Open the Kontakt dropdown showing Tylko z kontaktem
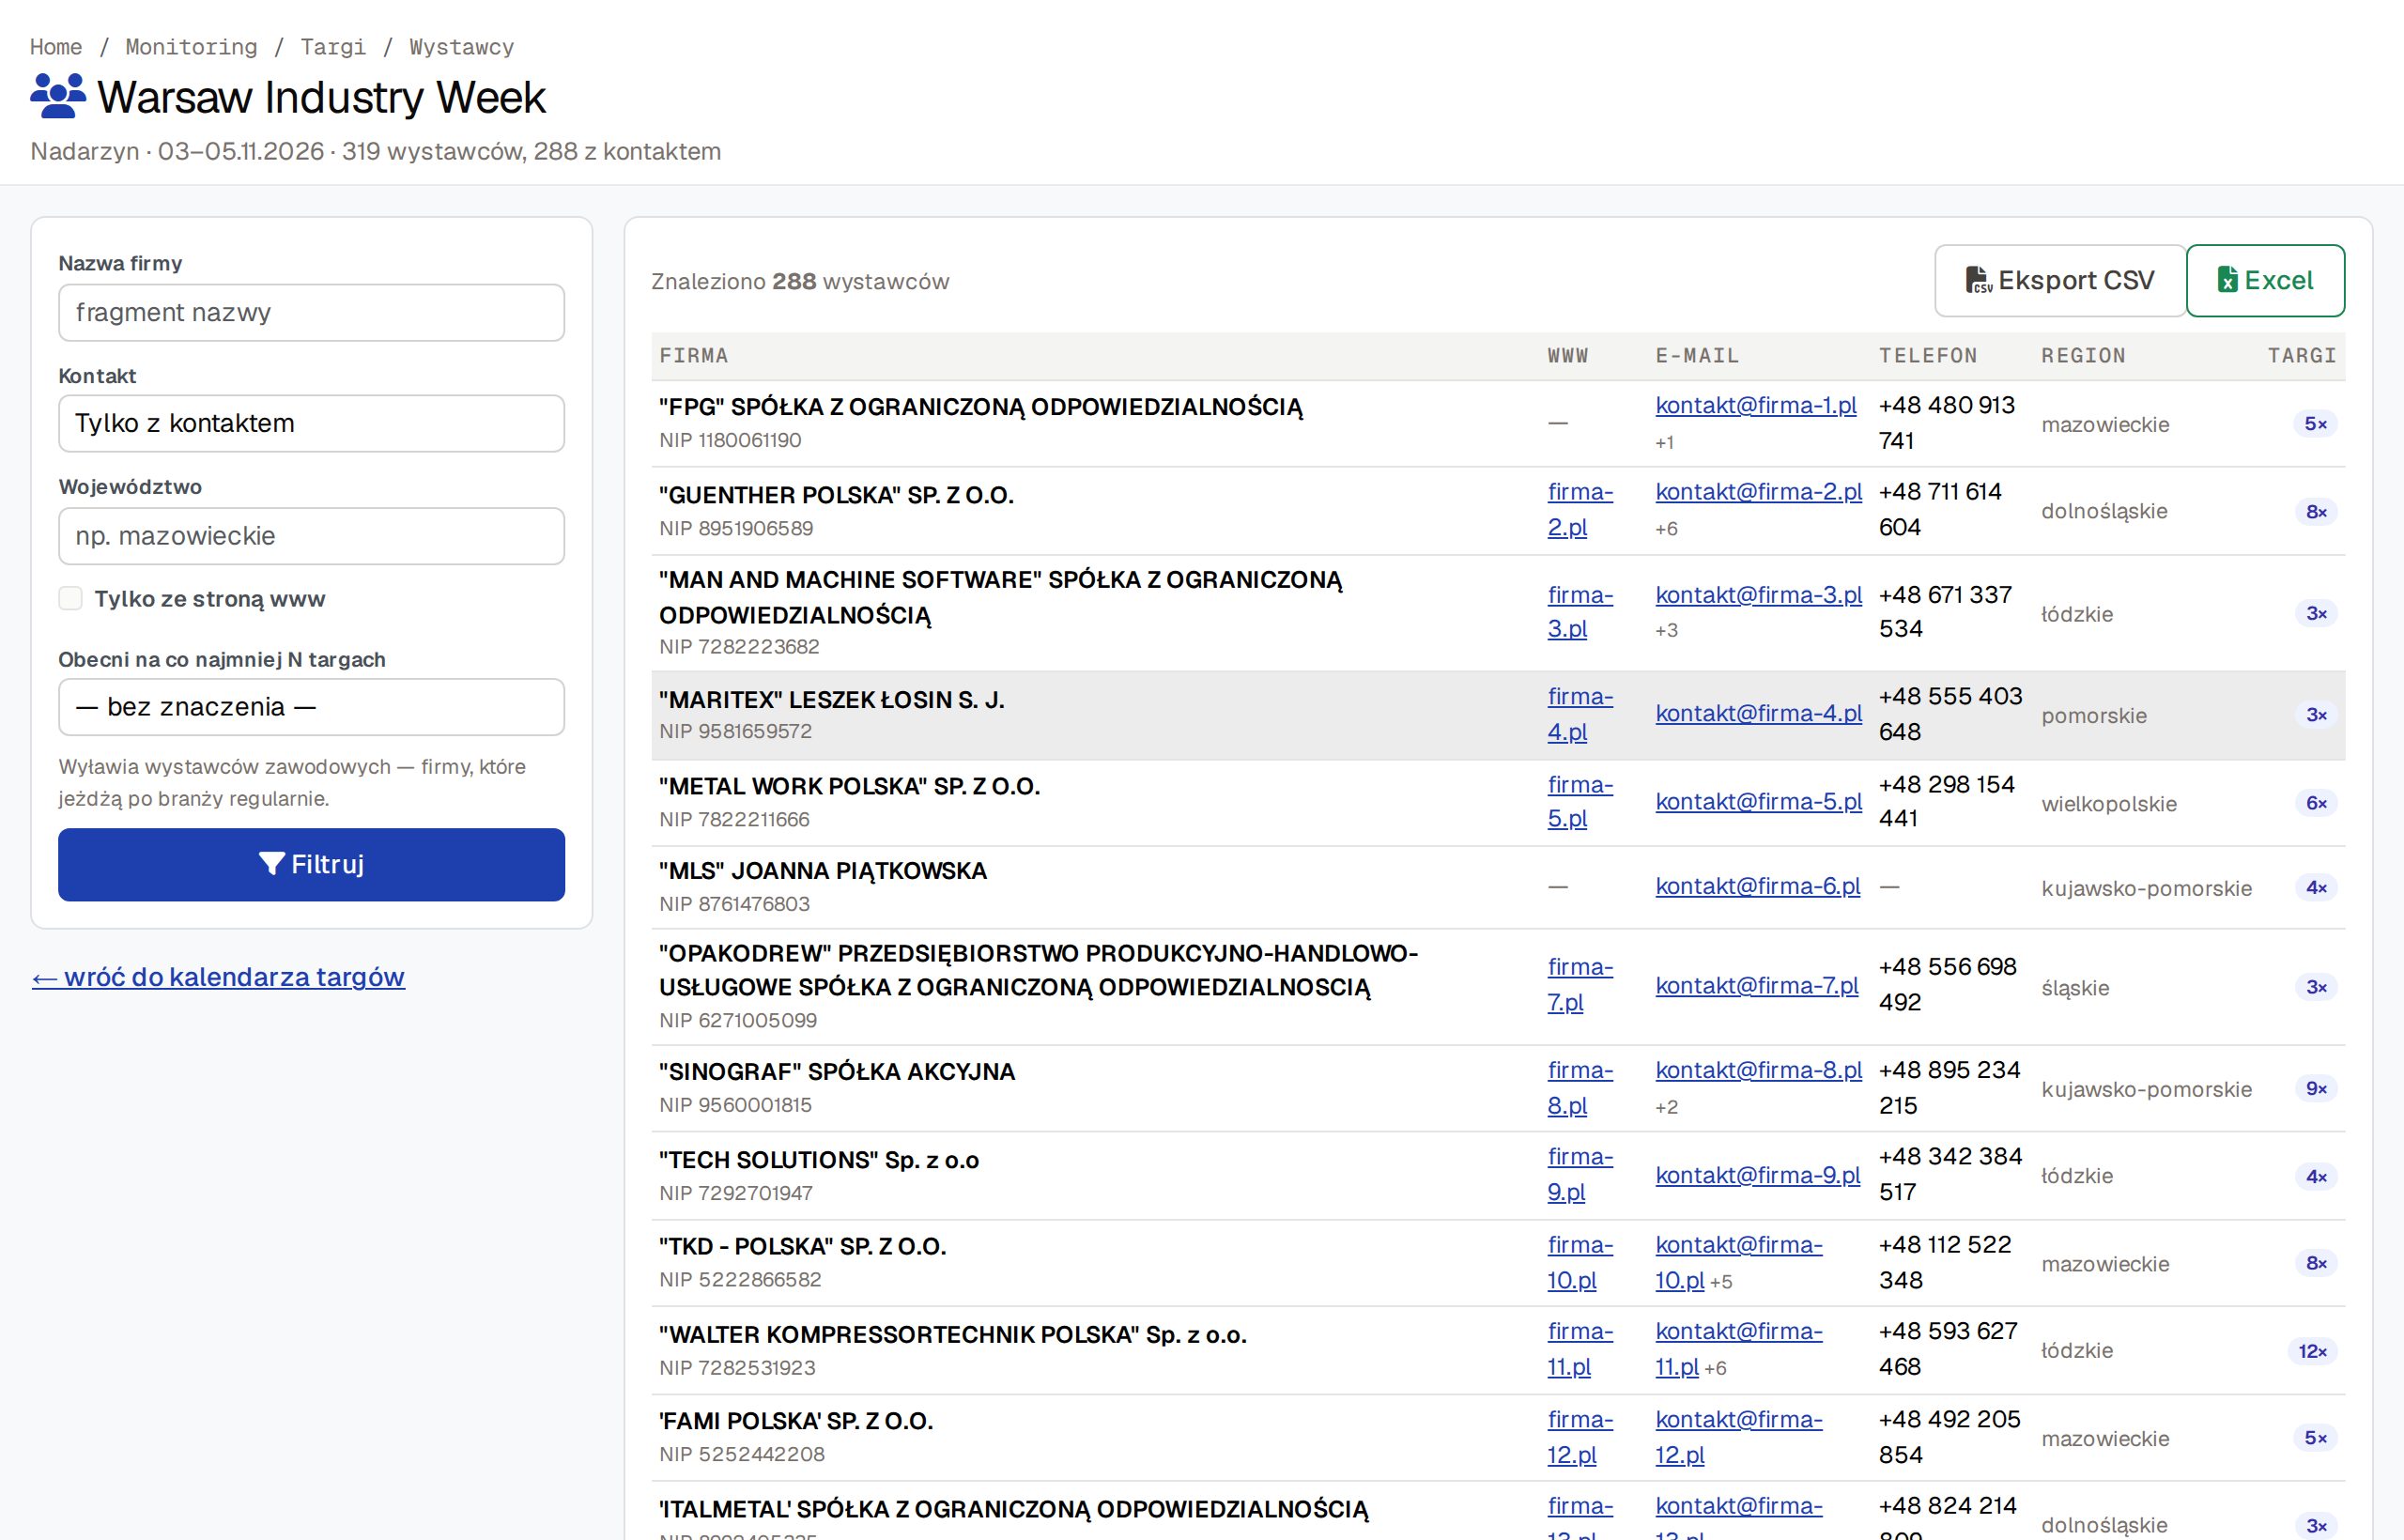The image size is (2404, 1540). pyautogui.click(x=311, y=423)
